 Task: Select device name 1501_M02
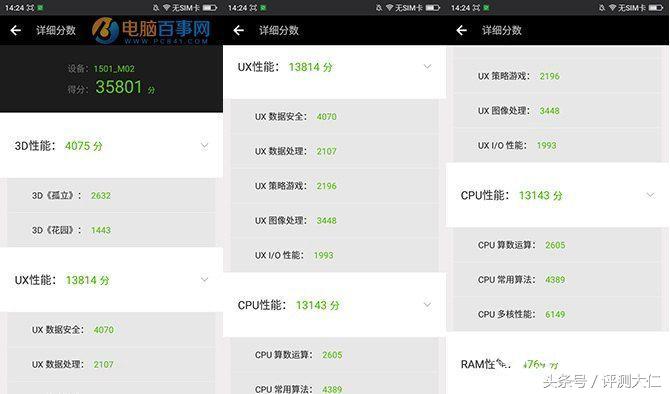pos(114,68)
